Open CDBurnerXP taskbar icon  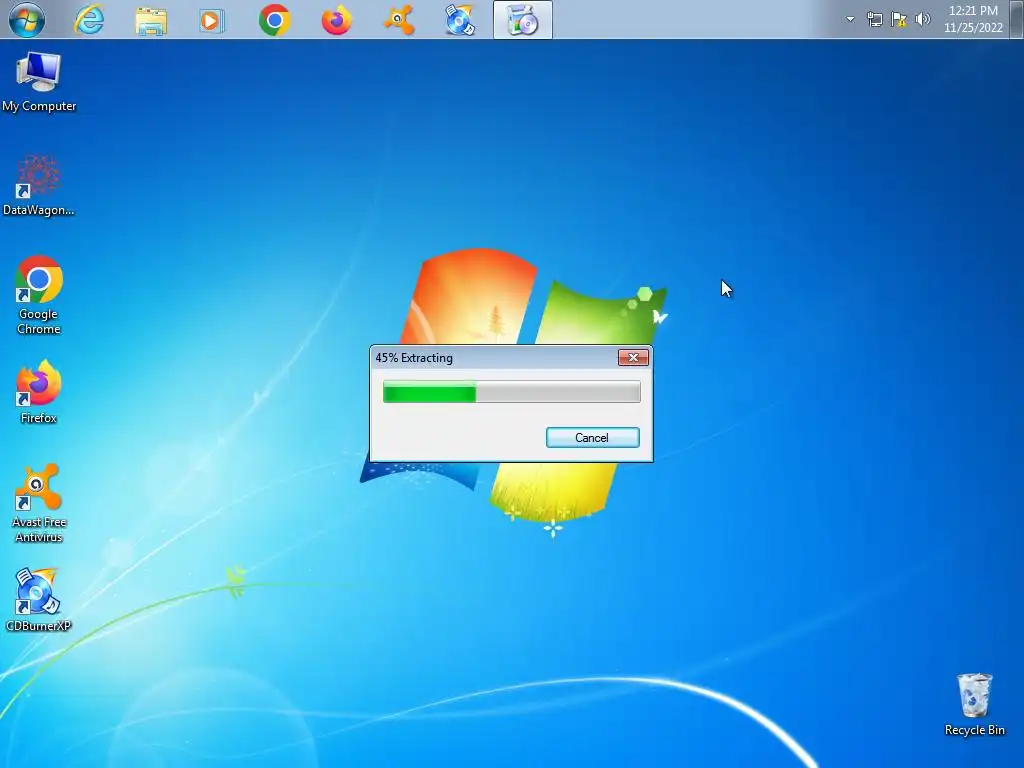point(460,20)
